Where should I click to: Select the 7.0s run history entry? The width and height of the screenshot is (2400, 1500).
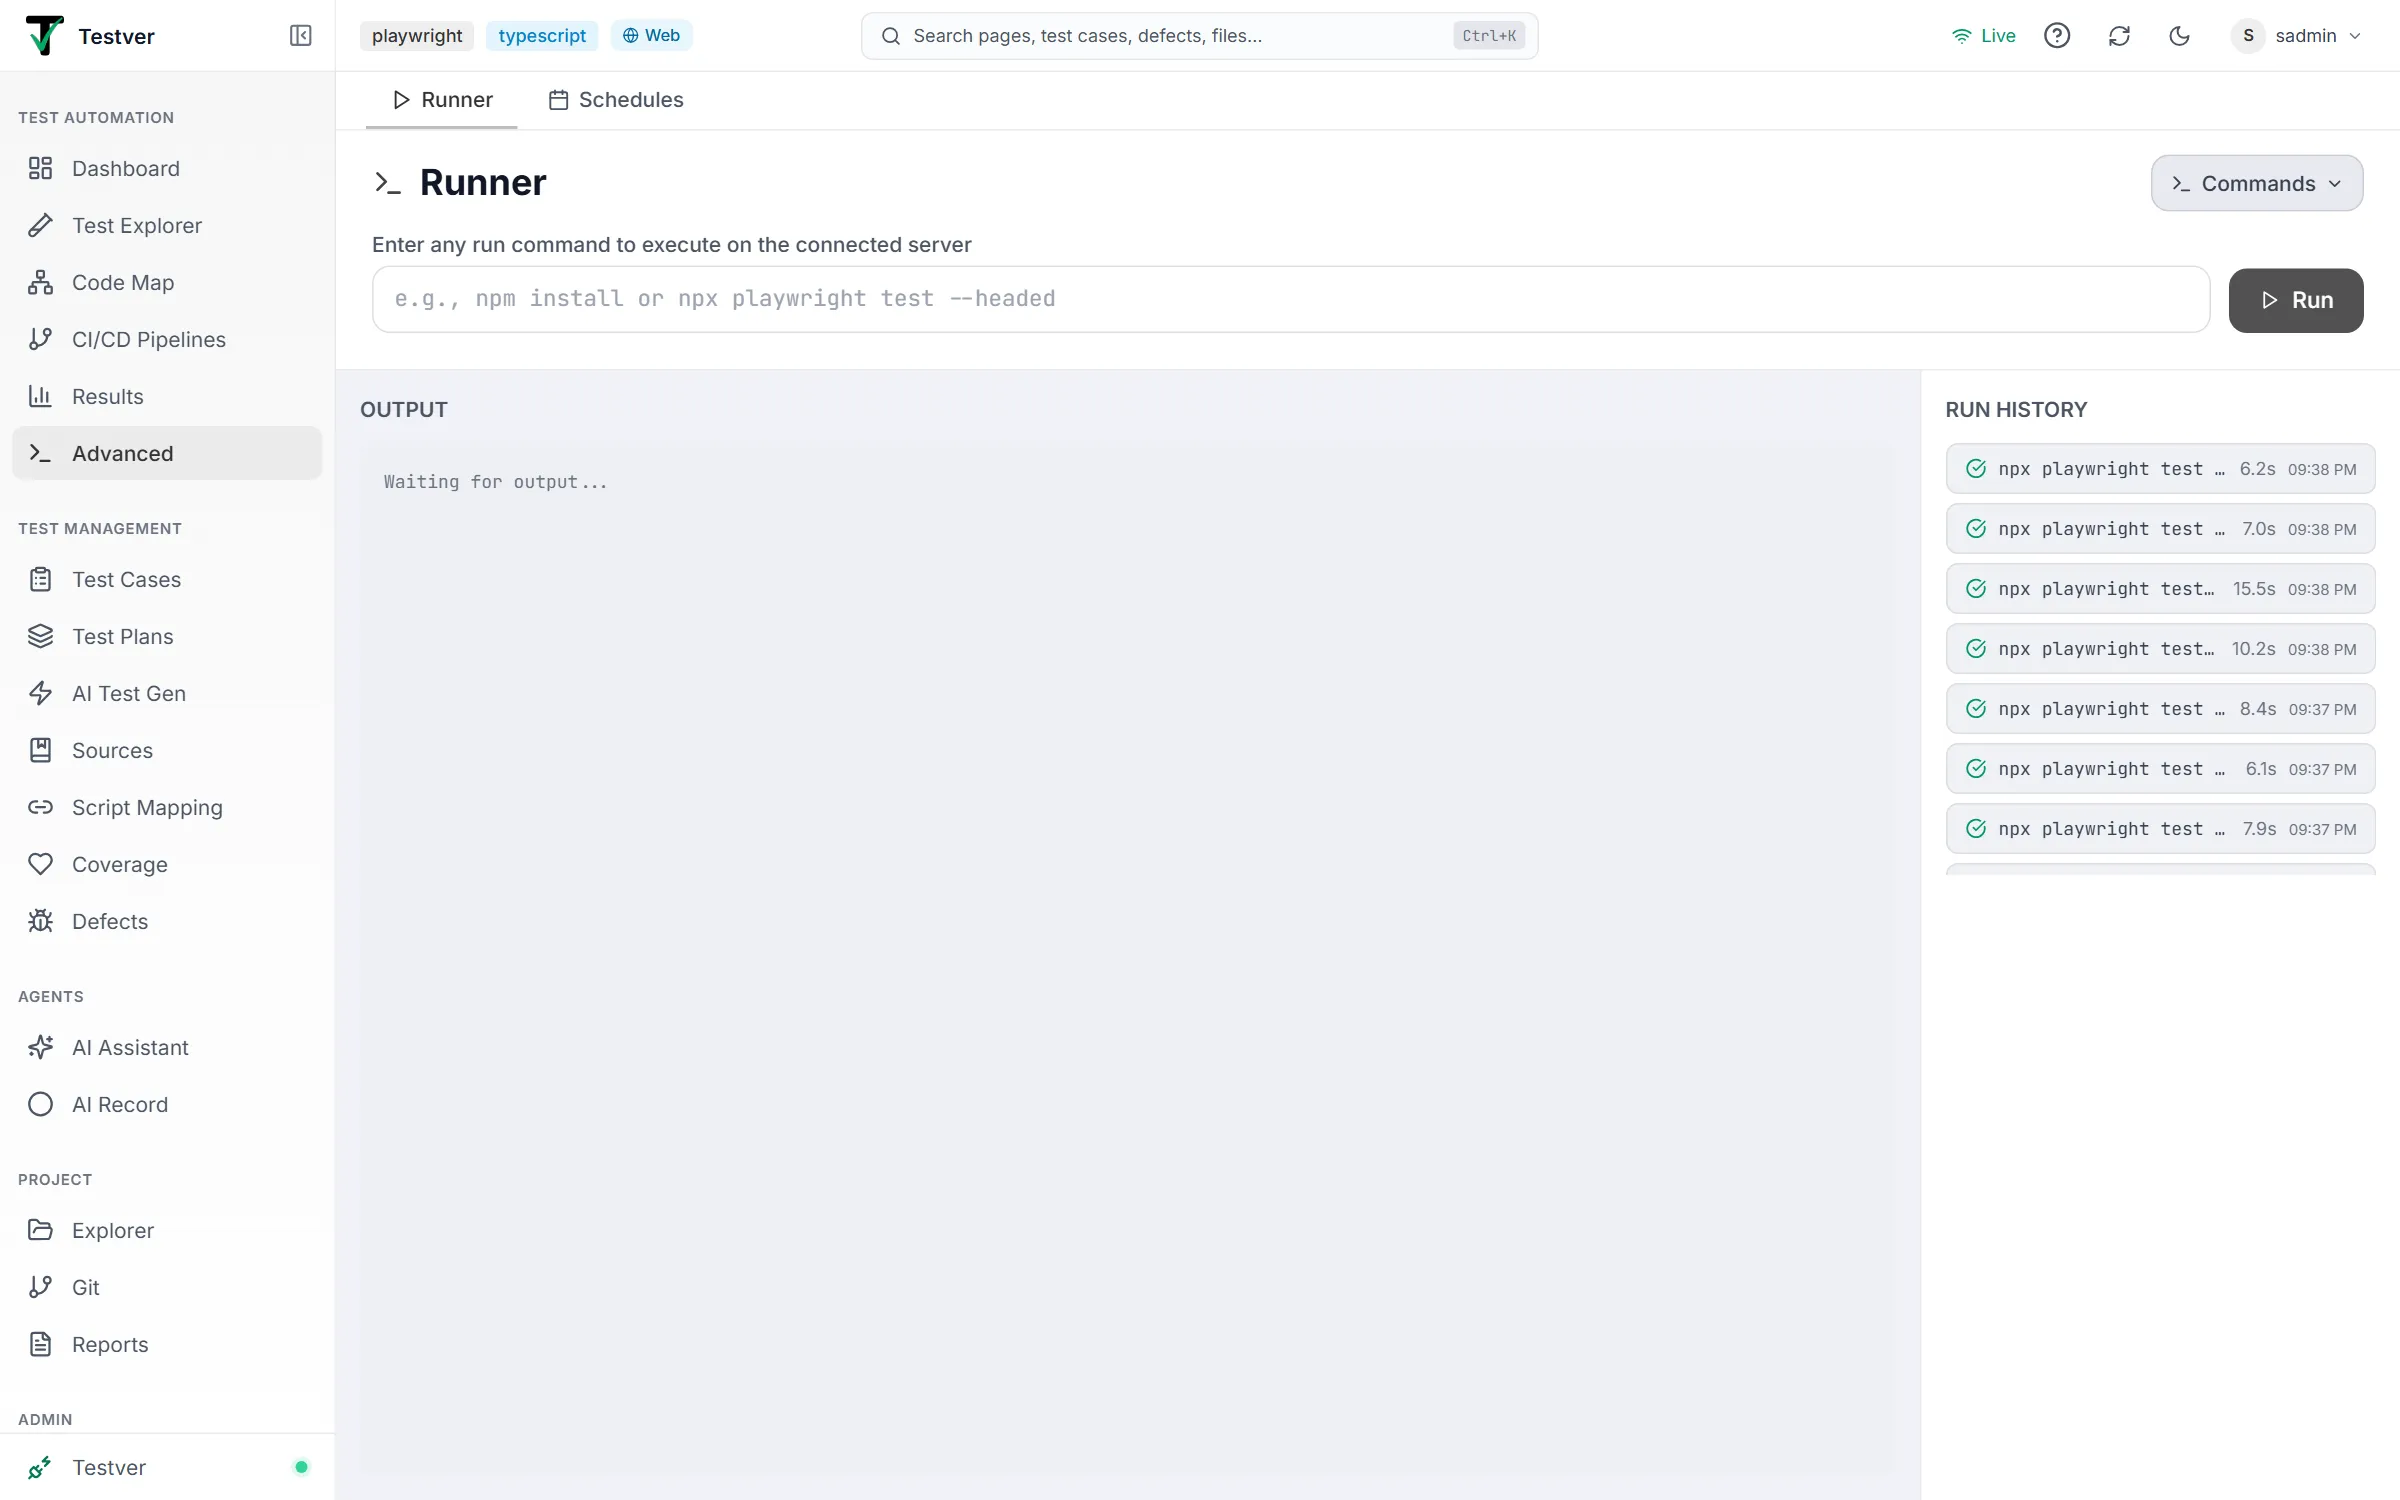coord(2160,529)
